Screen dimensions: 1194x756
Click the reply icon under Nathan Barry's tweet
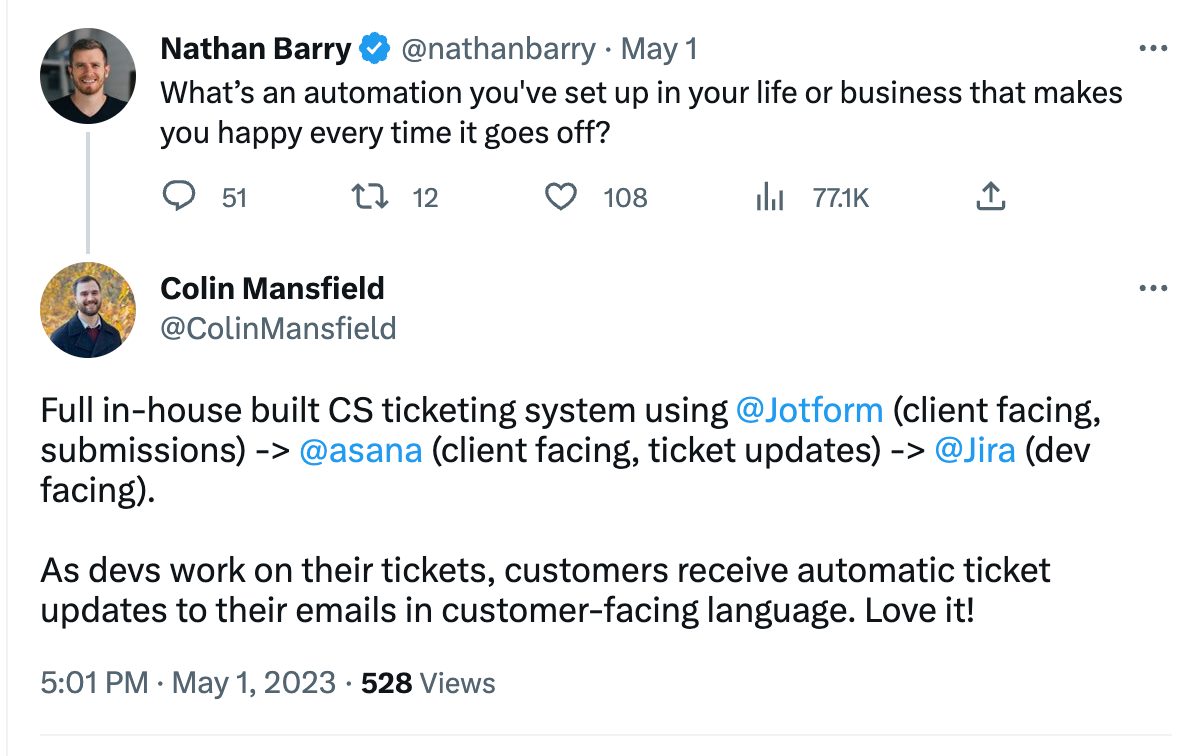[178, 197]
